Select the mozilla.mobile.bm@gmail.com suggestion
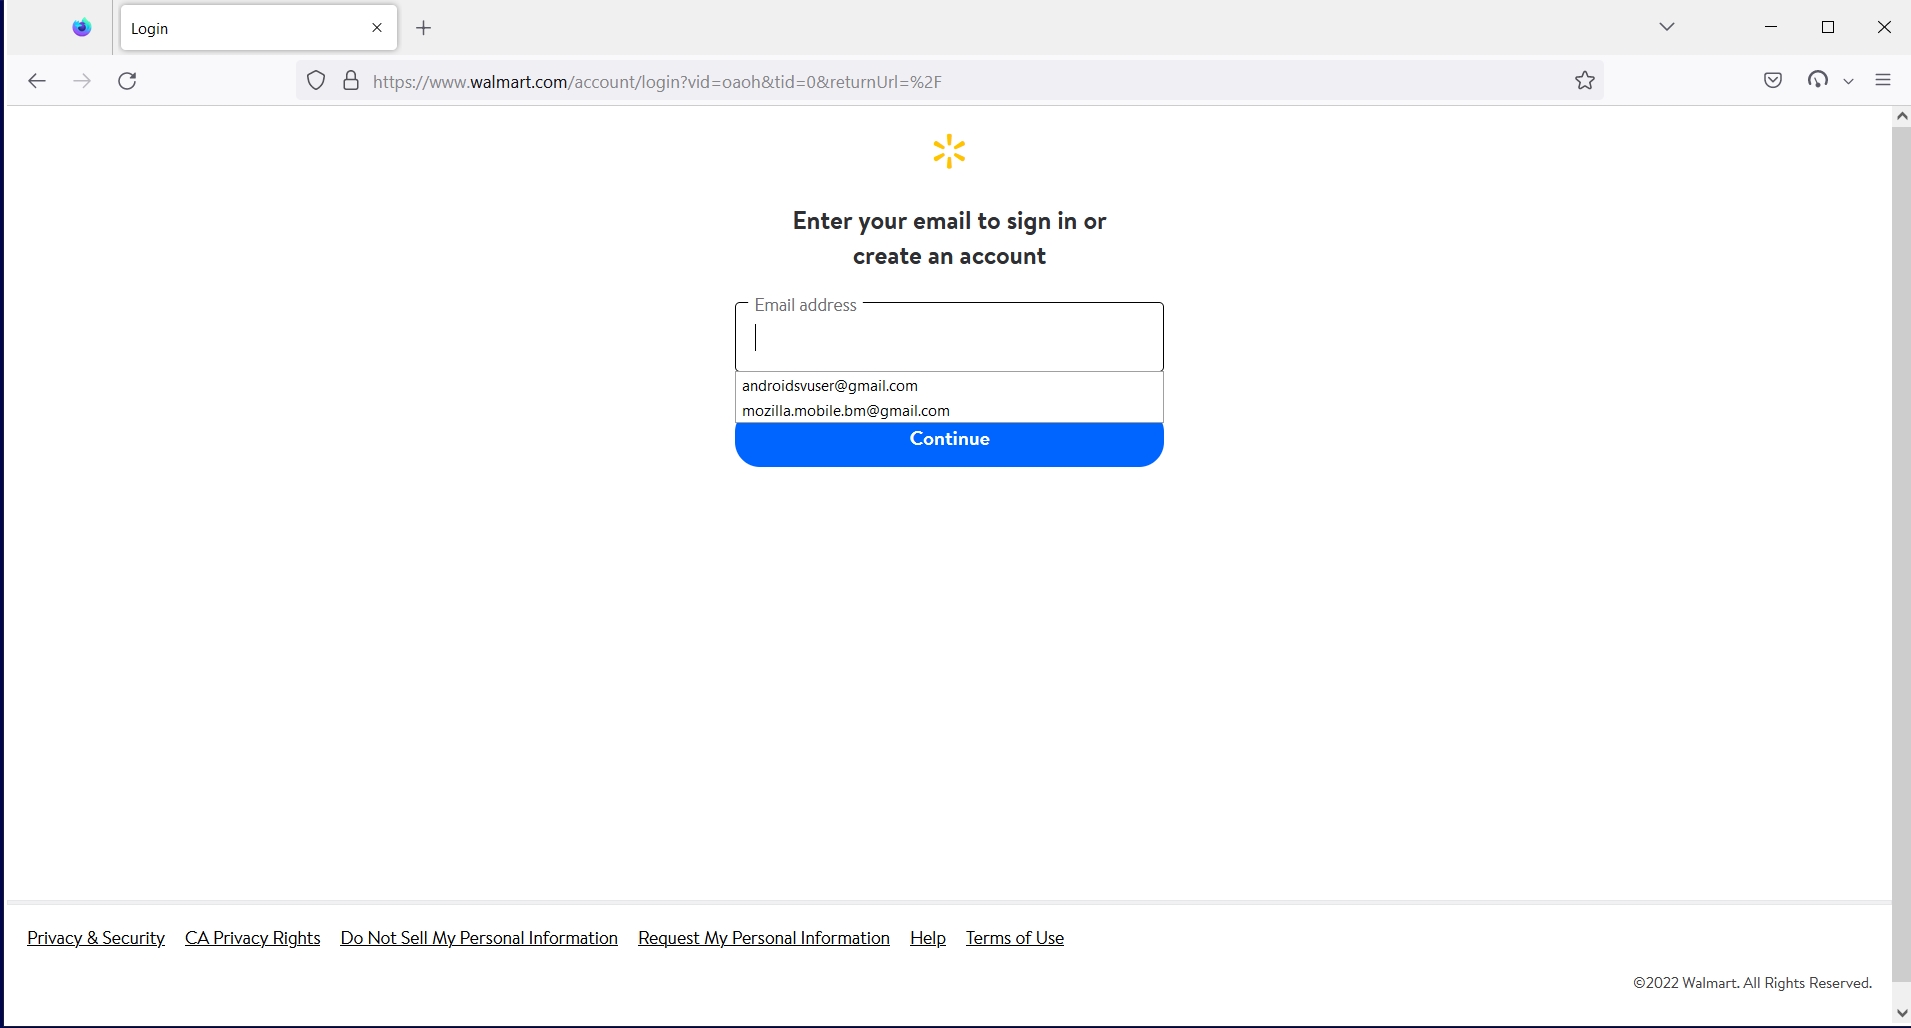The width and height of the screenshot is (1911, 1028). [846, 410]
